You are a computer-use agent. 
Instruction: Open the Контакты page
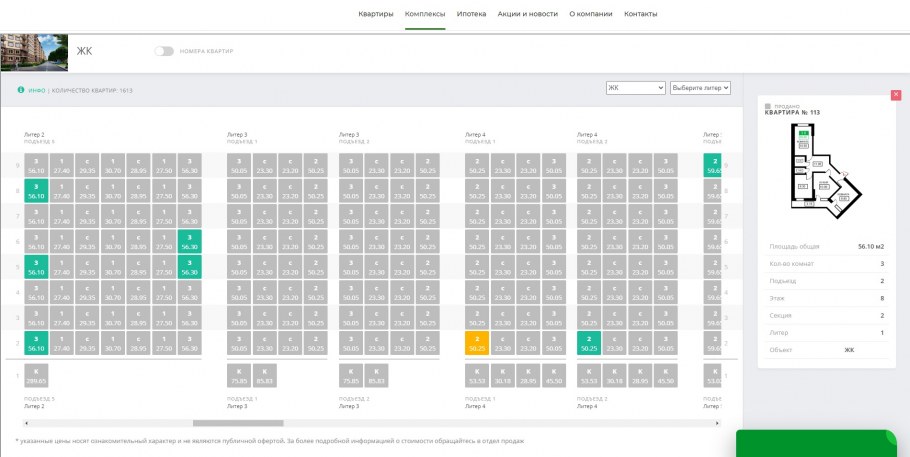point(641,14)
